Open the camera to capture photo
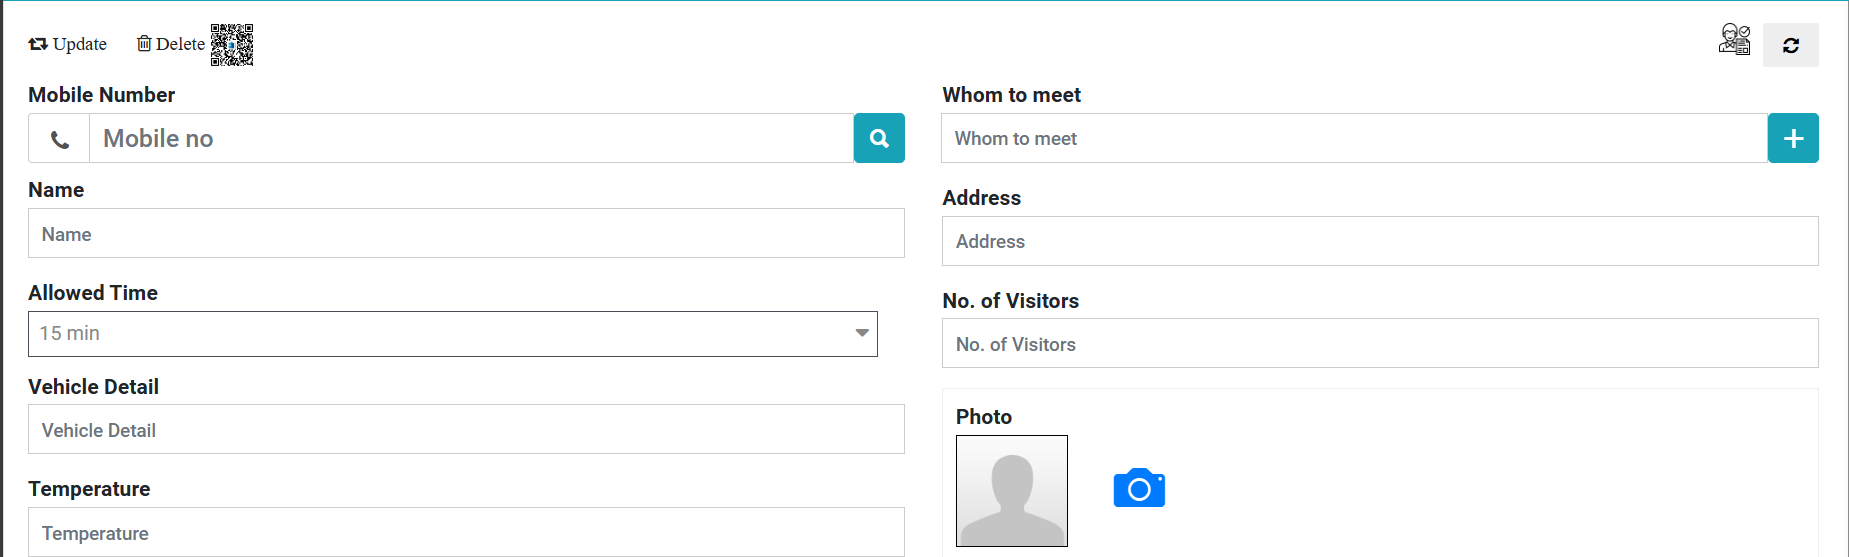The image size is (1849, 557). 1139,488
